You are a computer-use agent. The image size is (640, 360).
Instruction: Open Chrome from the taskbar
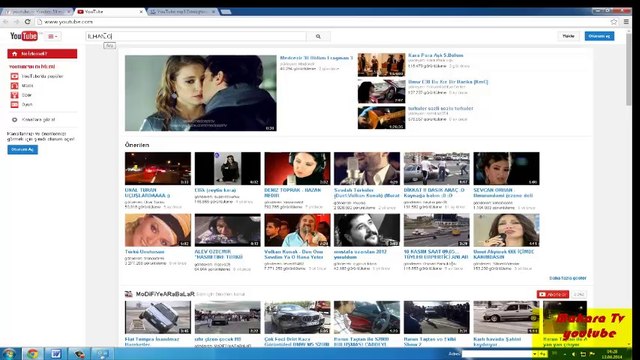click(x=33, y=353)
